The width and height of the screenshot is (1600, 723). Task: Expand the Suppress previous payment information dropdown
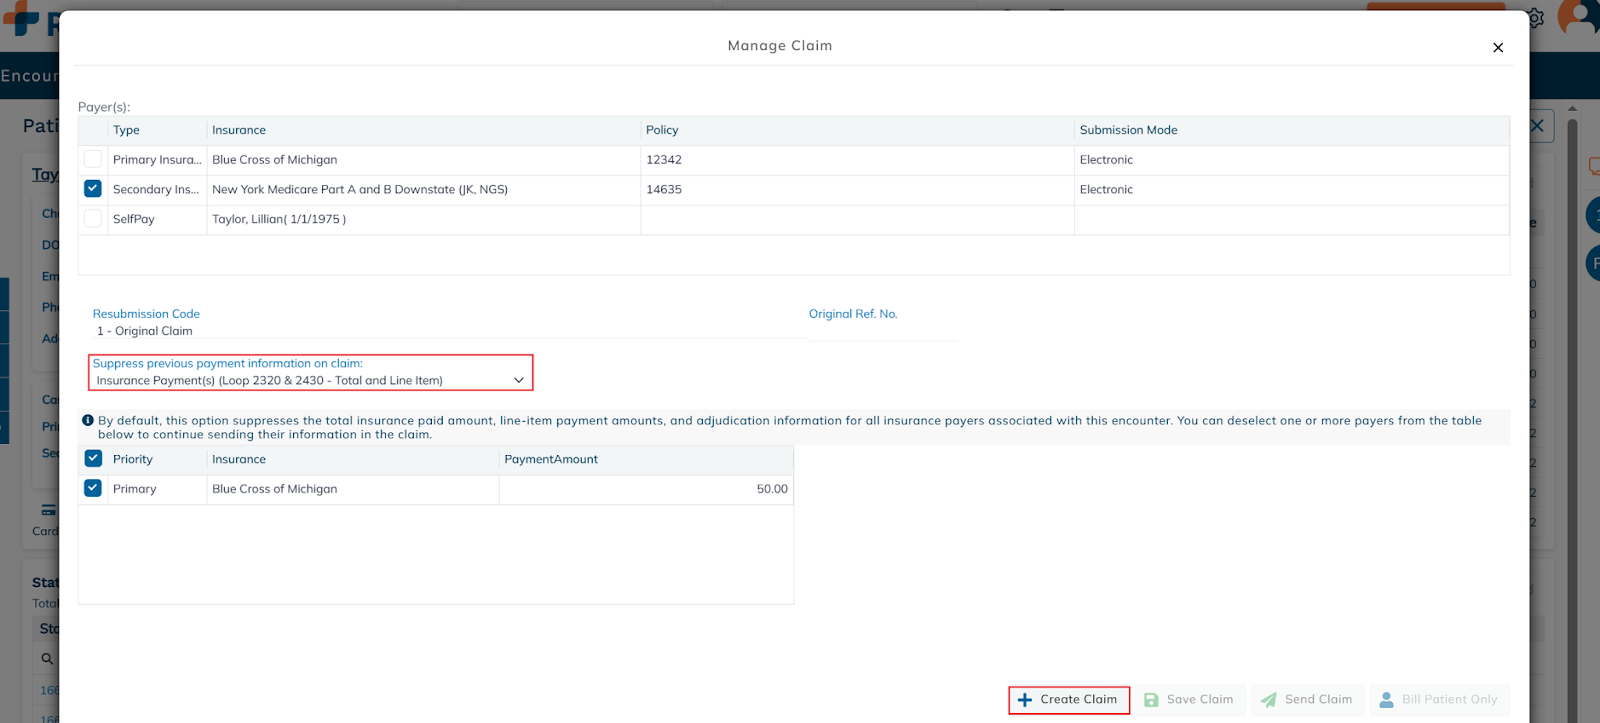(518, 381)
